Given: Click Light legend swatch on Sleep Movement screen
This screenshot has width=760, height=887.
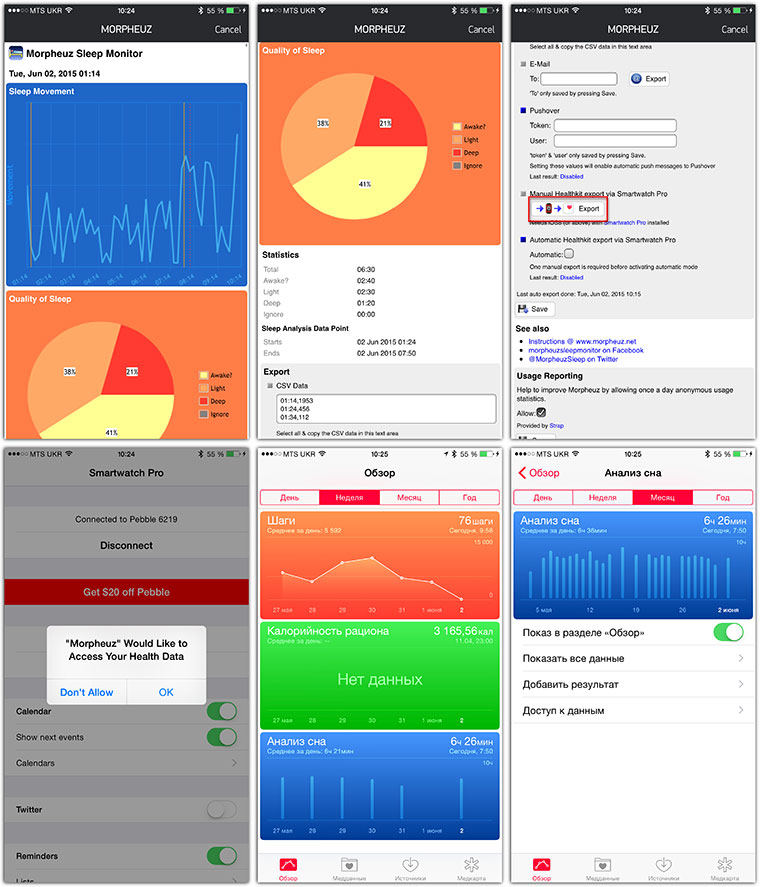Looking at the screenshot, I should click(204, 388).
